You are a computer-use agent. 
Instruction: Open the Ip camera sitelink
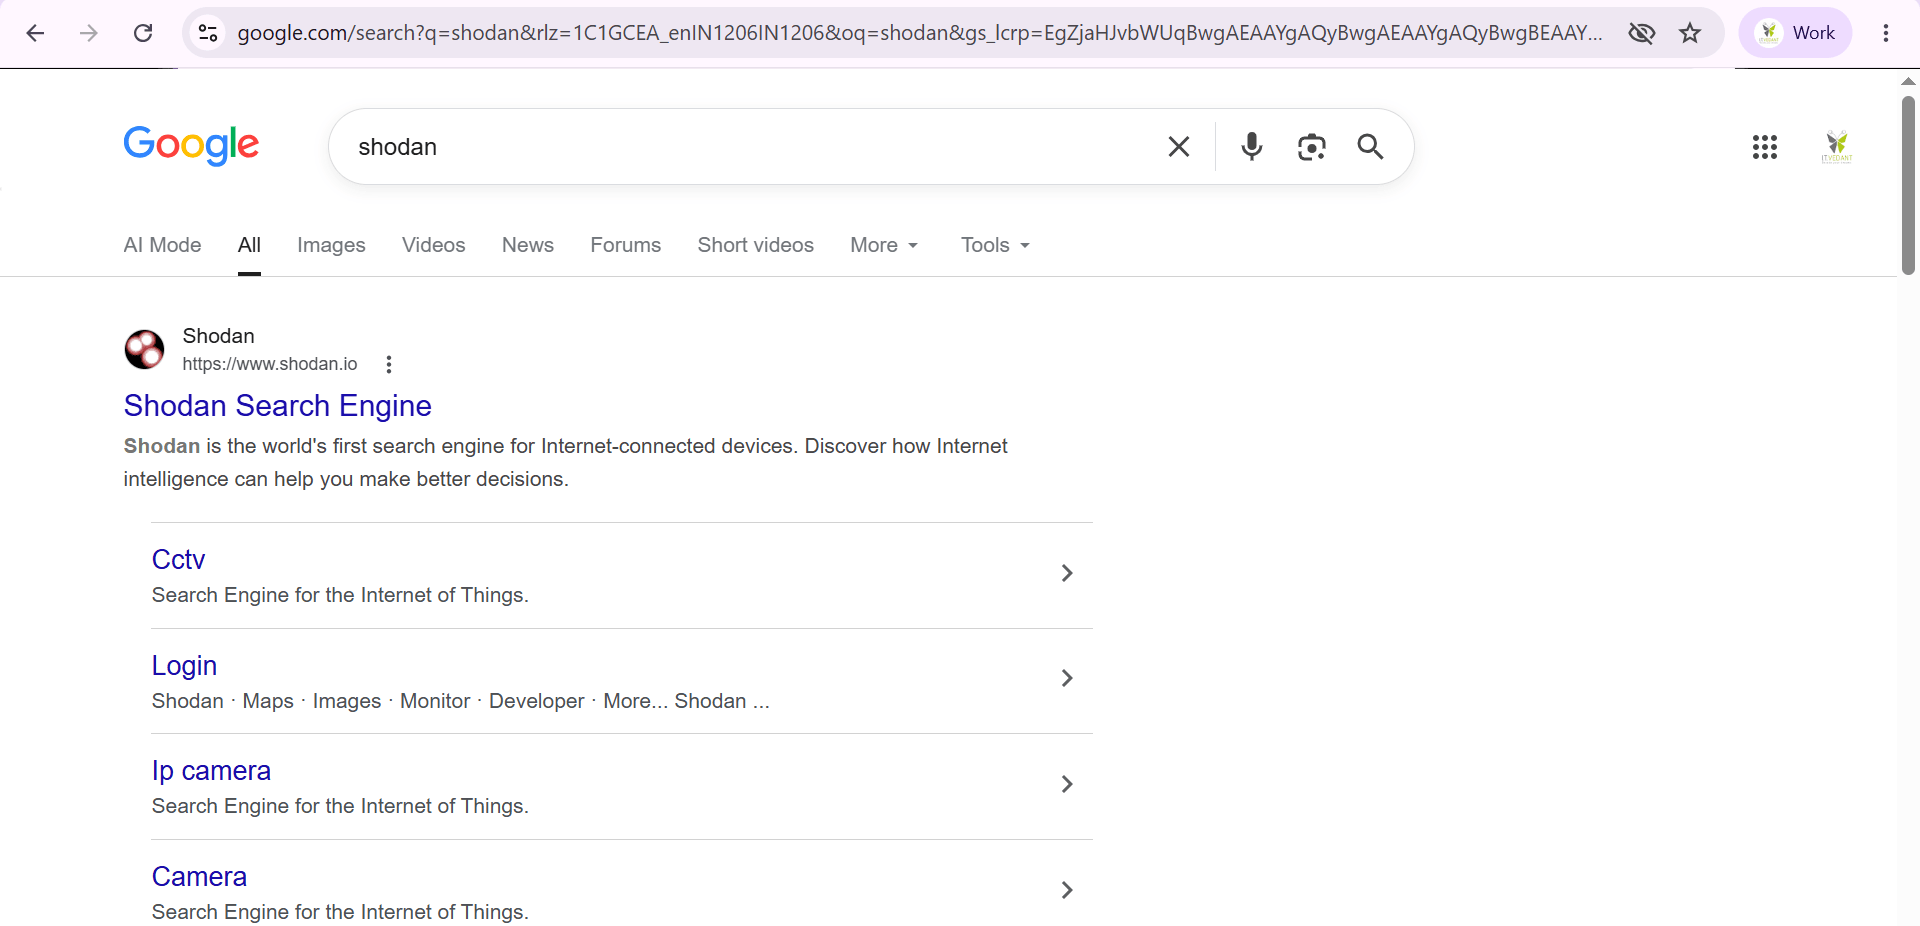(212, 771)
